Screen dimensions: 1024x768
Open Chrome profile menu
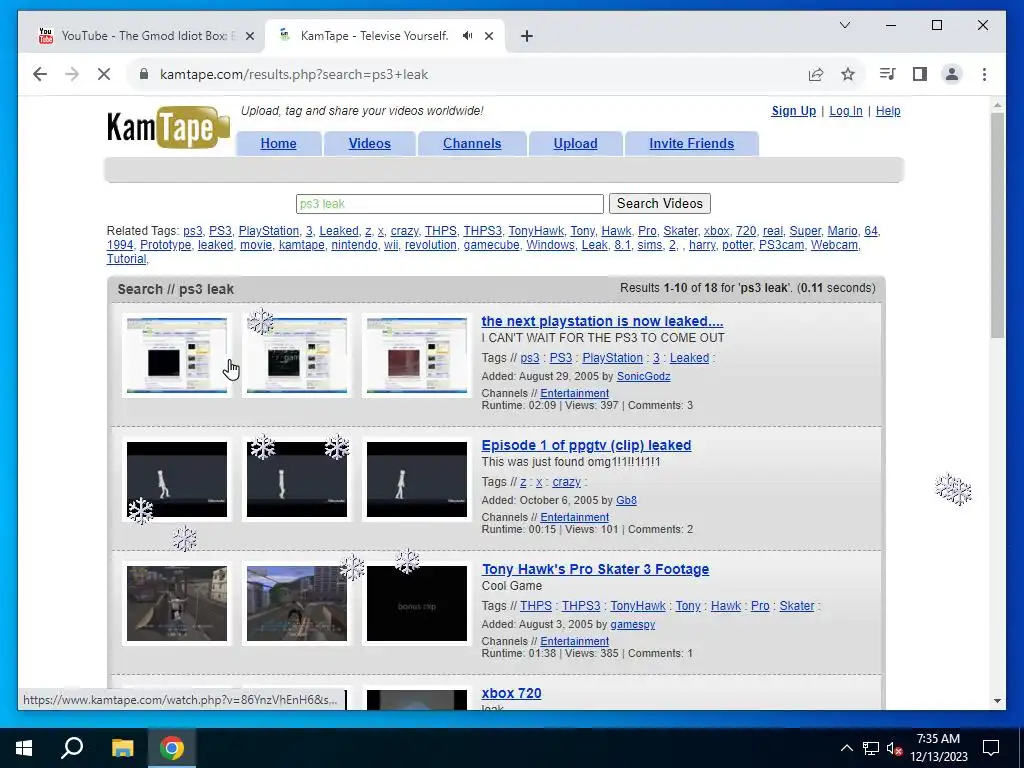[952, 74]
